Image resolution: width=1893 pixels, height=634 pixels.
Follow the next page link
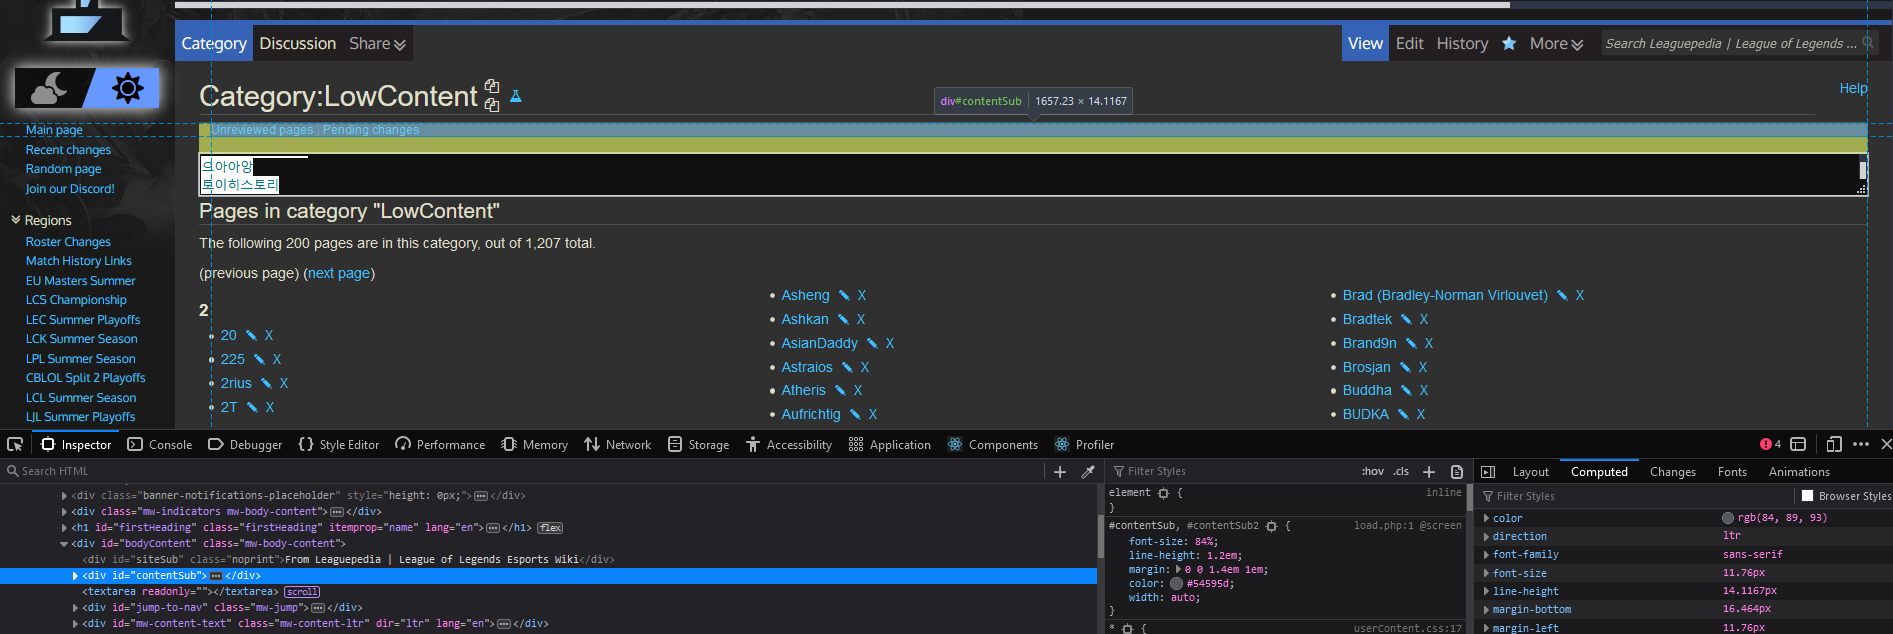click(x=339, y=273)
